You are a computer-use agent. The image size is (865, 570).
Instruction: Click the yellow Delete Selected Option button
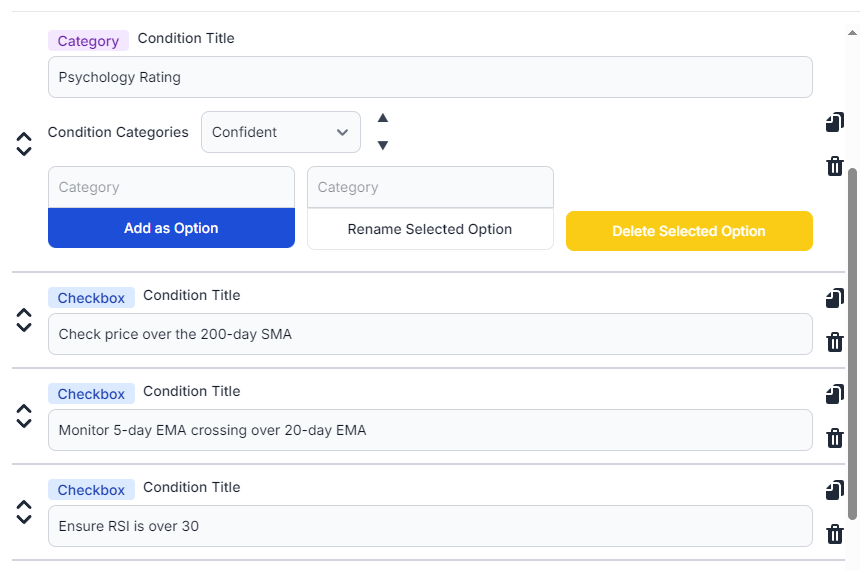click(x=689, y=231)
